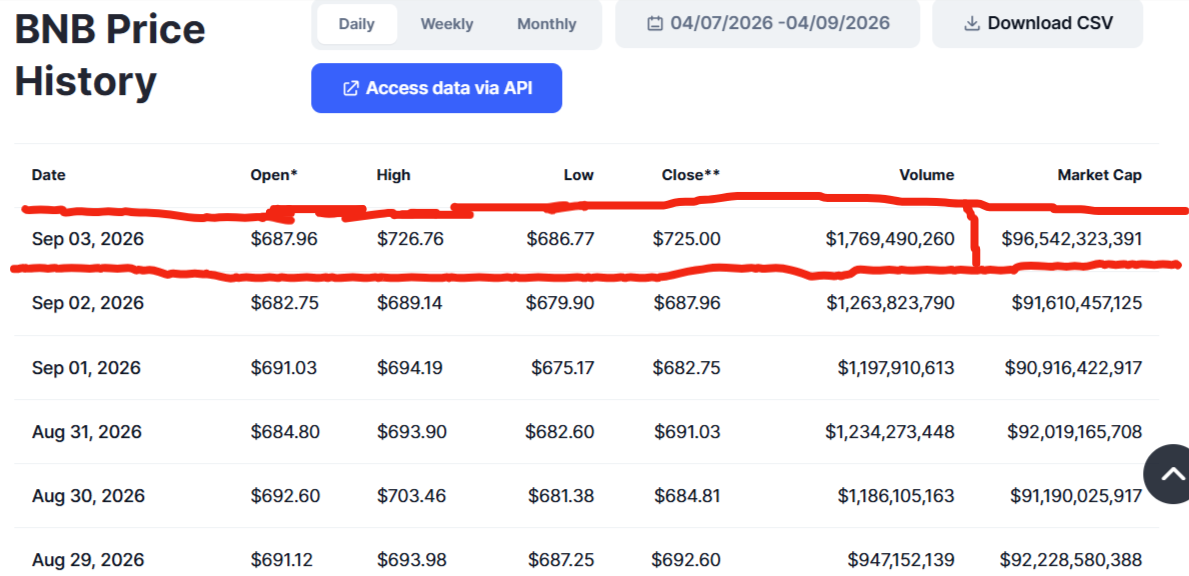The width and height of the screenshot is (1189, 576).
Task: Switch to the Weekly tab
Action: click(x=447, y=23)
